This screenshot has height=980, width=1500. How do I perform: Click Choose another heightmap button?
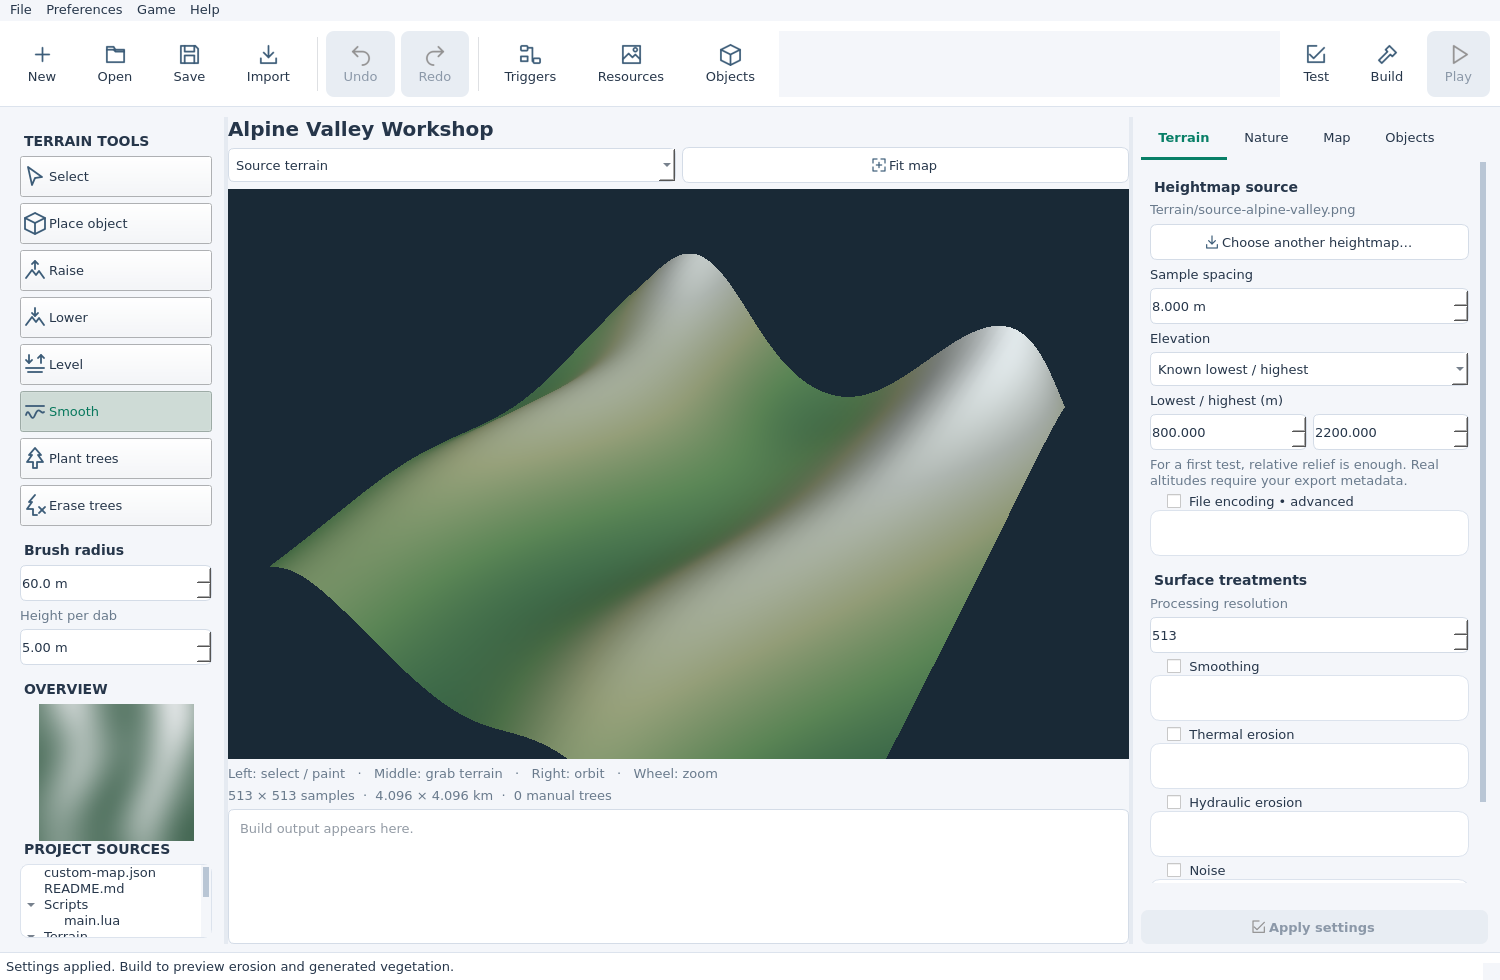[1309, 243]
